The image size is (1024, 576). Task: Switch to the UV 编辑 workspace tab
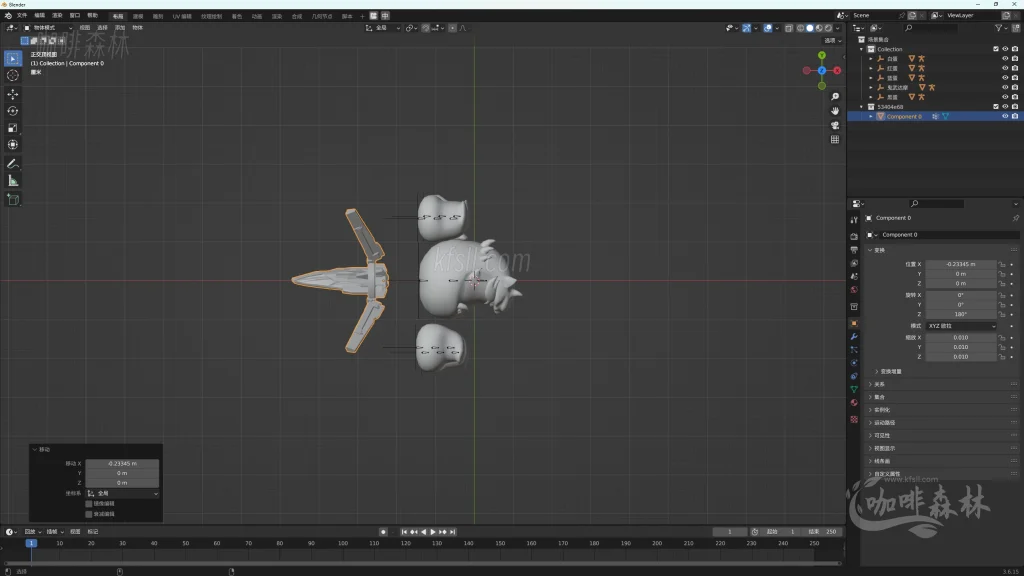[x=183, y=16]
